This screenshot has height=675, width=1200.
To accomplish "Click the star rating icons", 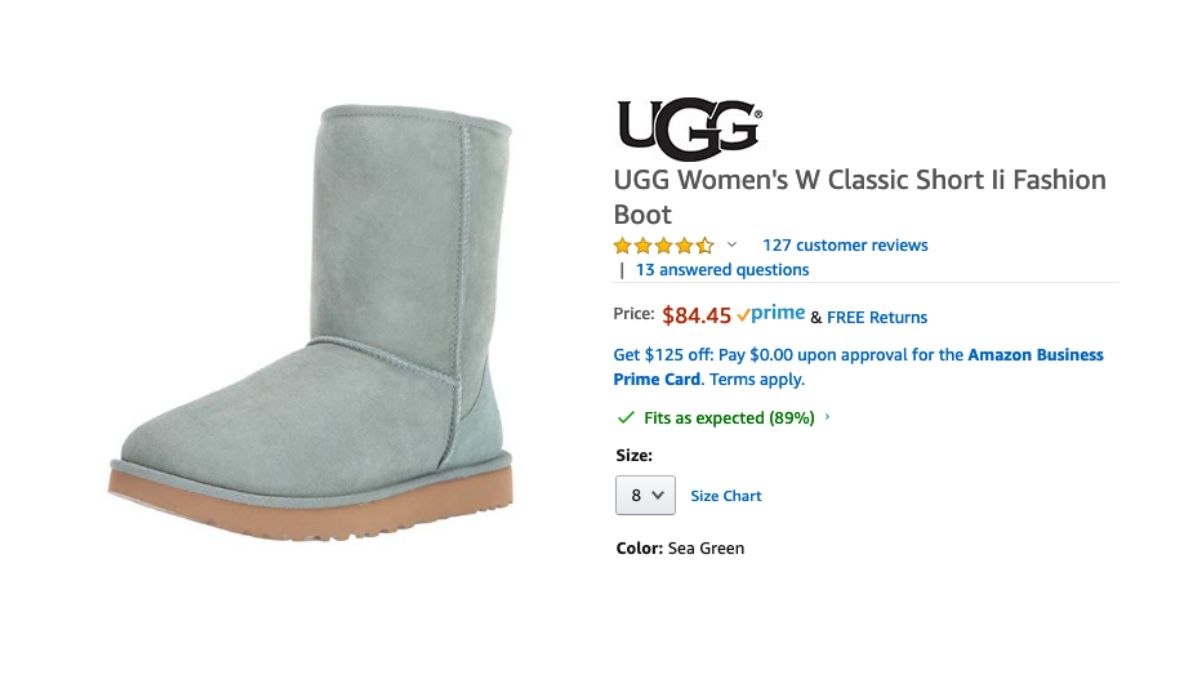I will click(x=664, y=245).
